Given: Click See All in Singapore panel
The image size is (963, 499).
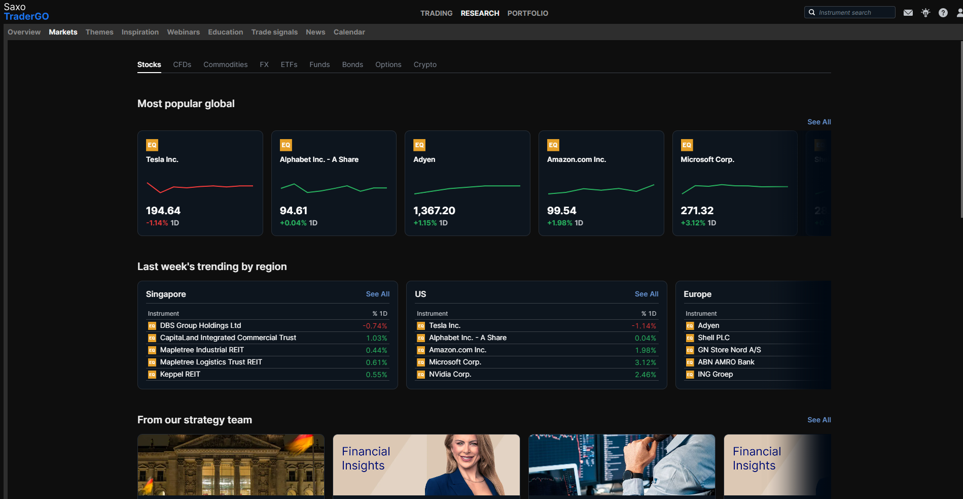Looking at the screenshot, I should [378, 294].
